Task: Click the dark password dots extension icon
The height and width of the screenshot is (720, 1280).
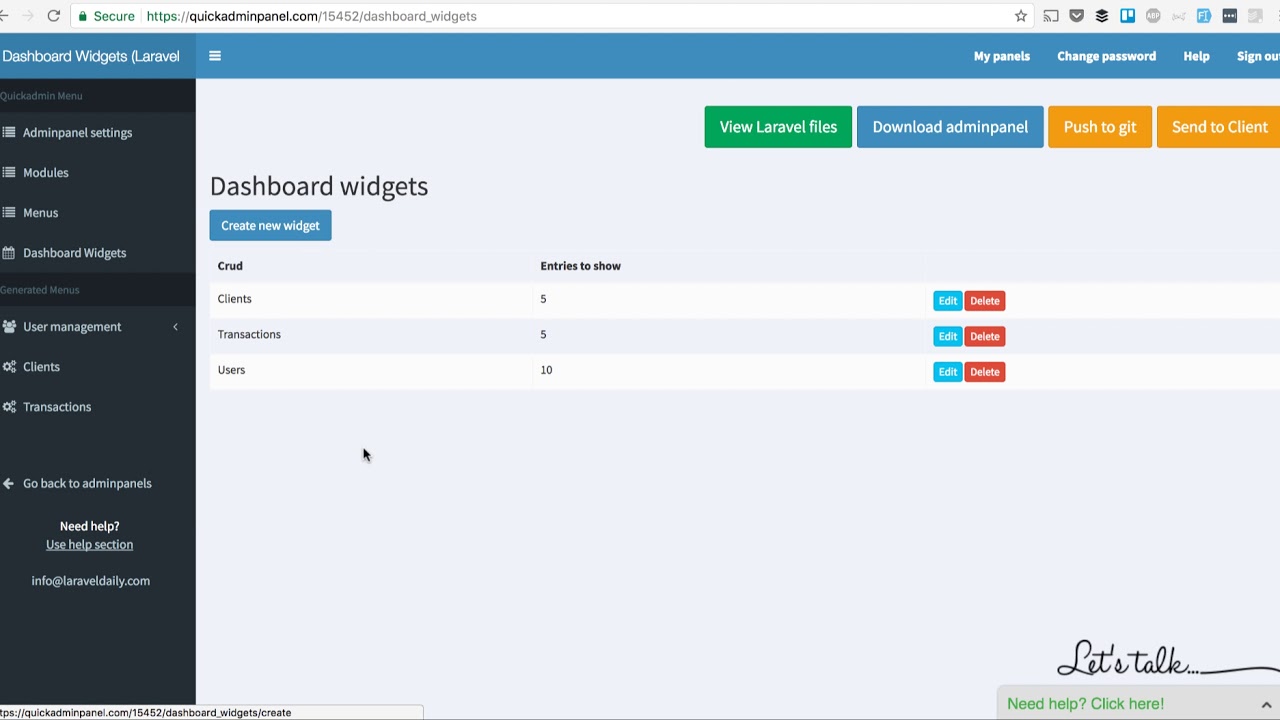Action: tap(1229, 16)
